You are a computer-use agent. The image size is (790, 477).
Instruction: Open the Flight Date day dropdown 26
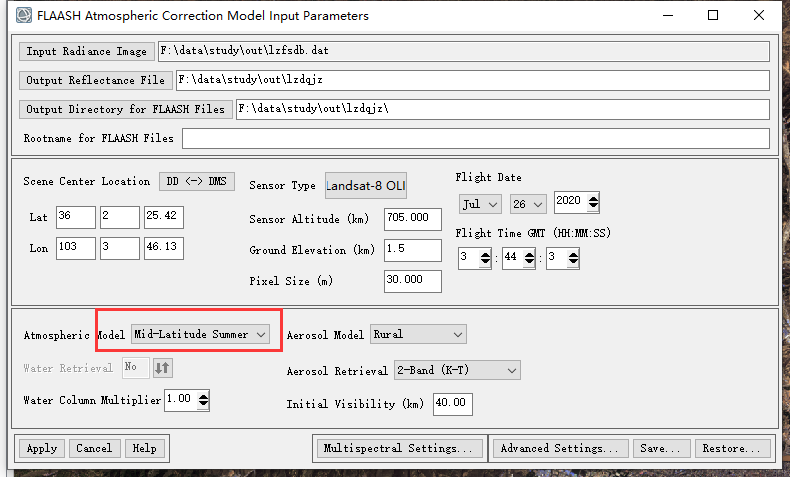pos(528,204)
